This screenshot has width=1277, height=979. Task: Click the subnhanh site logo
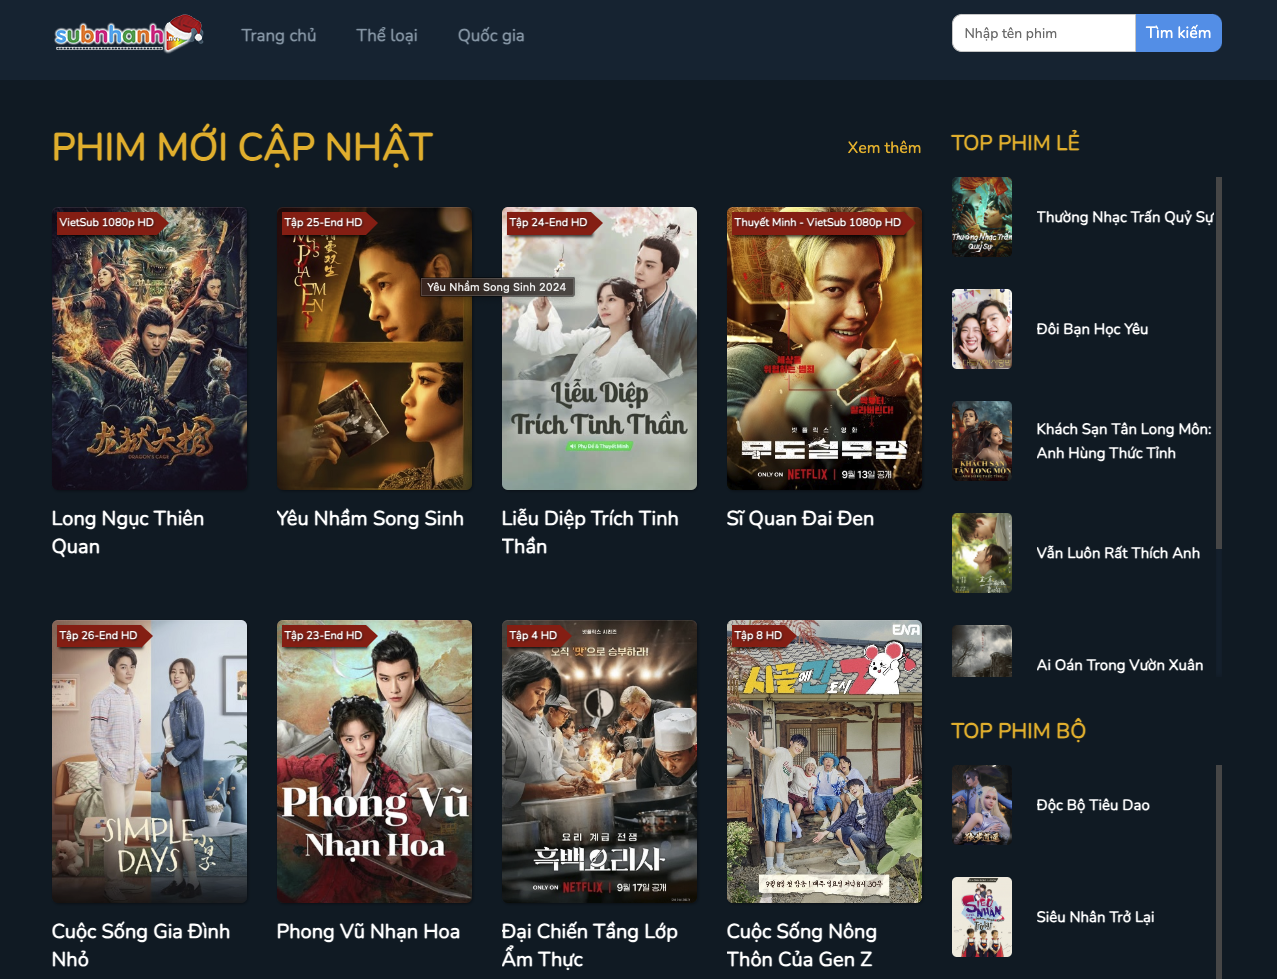[x=129, y=34]
